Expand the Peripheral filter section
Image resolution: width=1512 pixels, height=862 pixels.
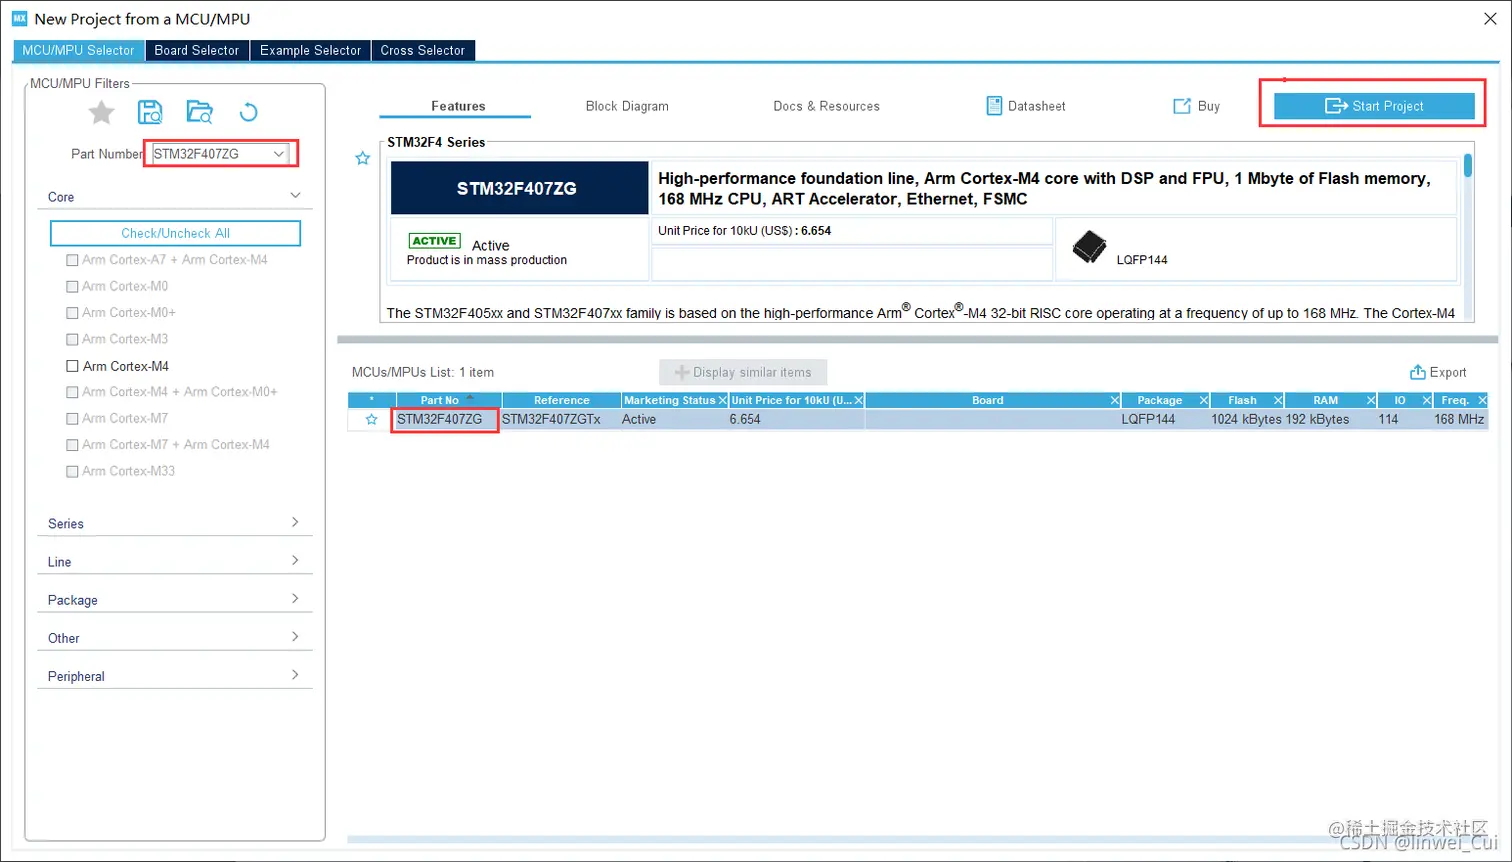[295, 674]
